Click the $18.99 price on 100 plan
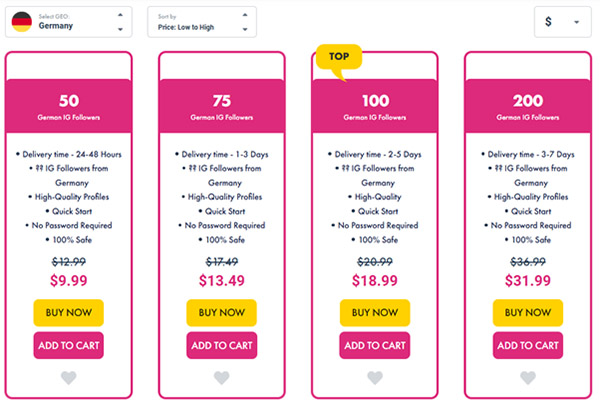The width and height of the screenshot is (600, 406). coord(375,281)
